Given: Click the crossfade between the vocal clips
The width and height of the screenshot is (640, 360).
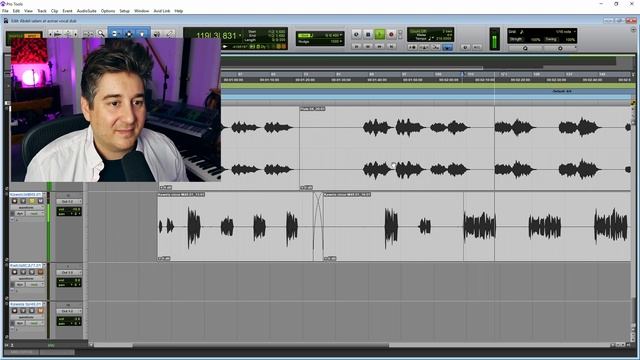Looking at the screenshot, I should [318, 226].
